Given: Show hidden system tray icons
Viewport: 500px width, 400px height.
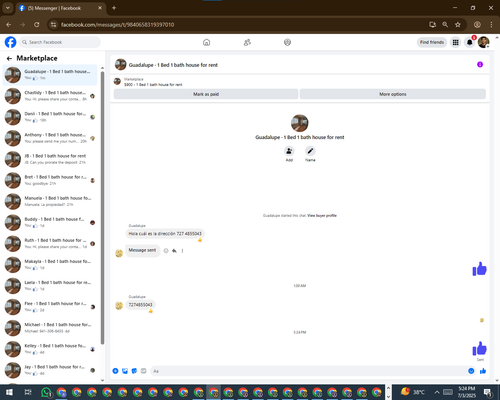Looking at the screenshot, I should click(437, 392).
